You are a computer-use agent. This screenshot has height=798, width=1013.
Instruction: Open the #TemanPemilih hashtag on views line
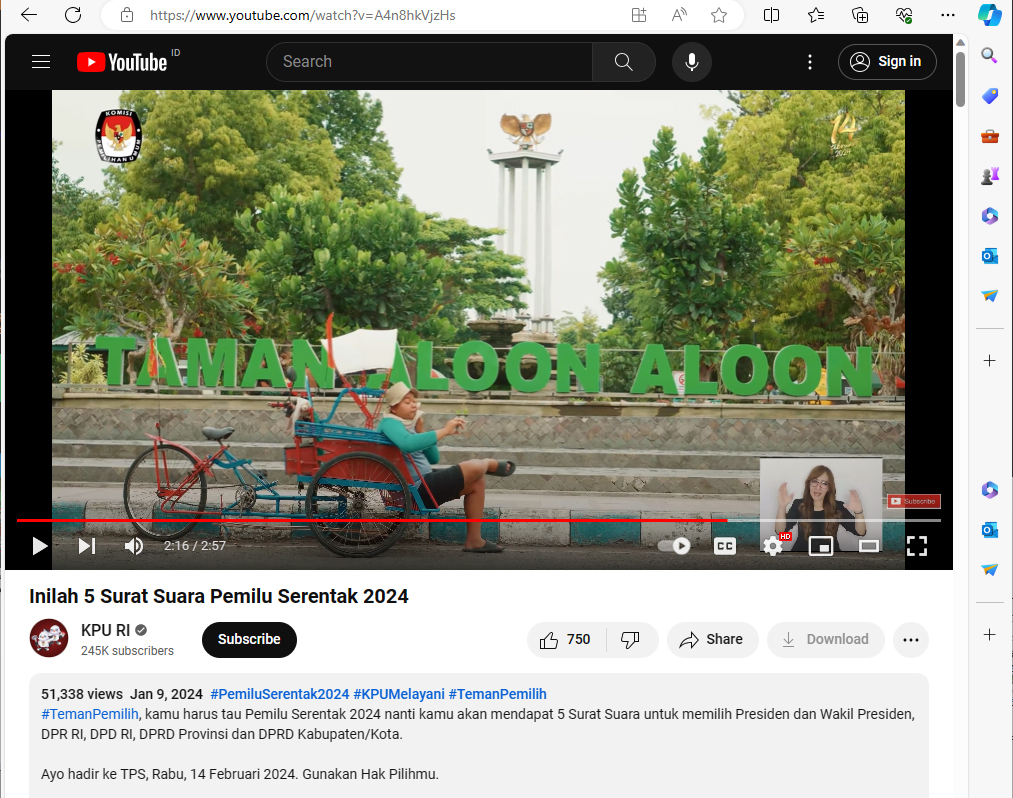pyautogui.click(x=497, y=694)
